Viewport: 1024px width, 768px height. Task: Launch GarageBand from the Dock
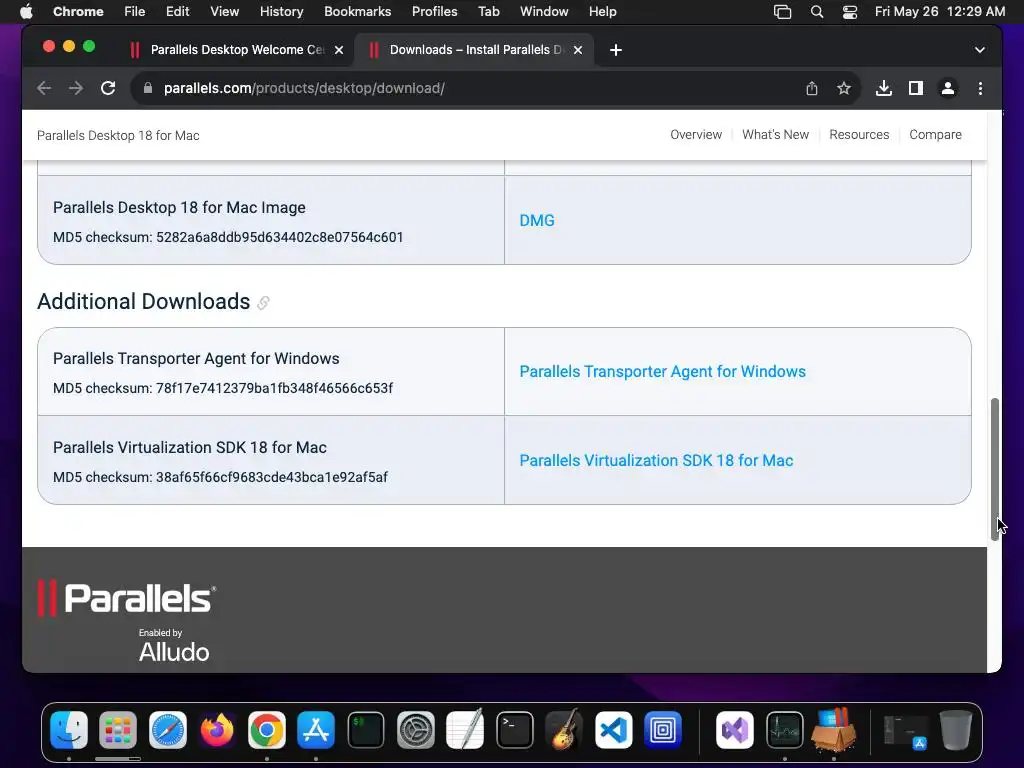564,730
